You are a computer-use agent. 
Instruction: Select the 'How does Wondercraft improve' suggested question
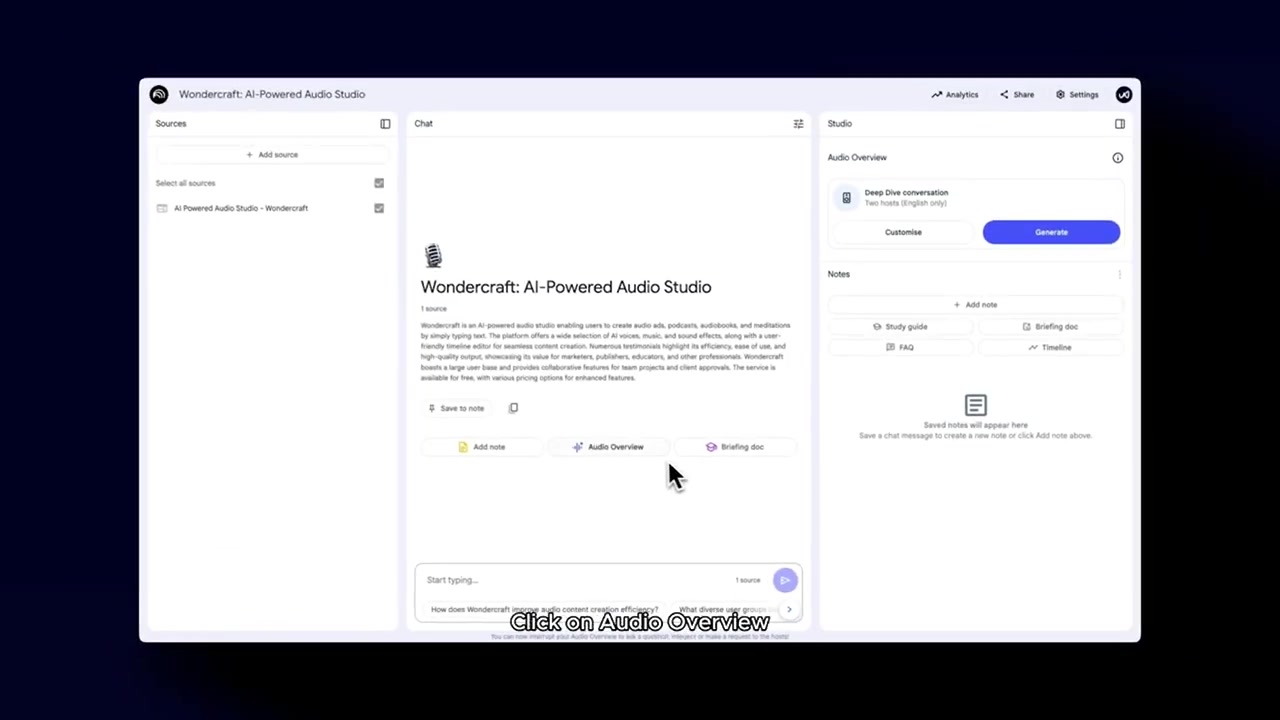pyautogui.click(x=544, y=609)
